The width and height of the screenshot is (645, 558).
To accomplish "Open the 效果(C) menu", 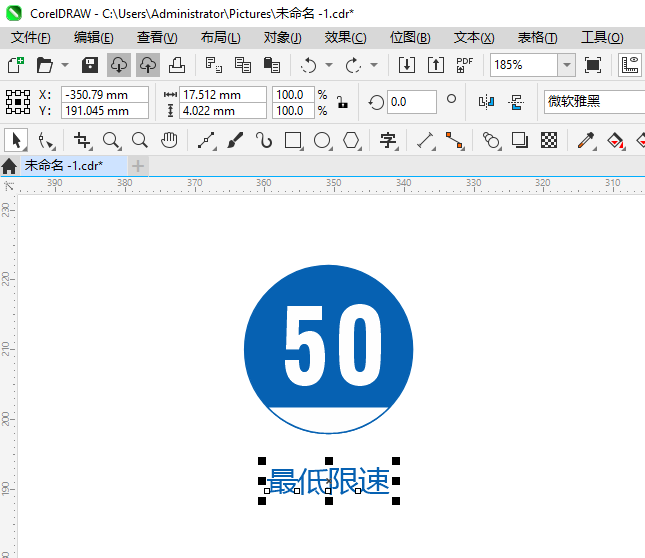I will (345, 37).
